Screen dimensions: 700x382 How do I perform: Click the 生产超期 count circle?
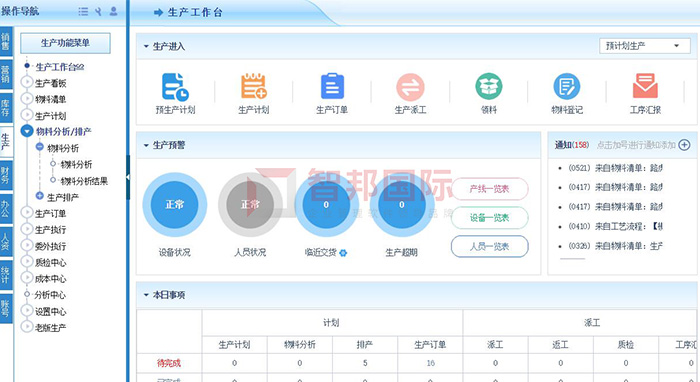(401, 204)
